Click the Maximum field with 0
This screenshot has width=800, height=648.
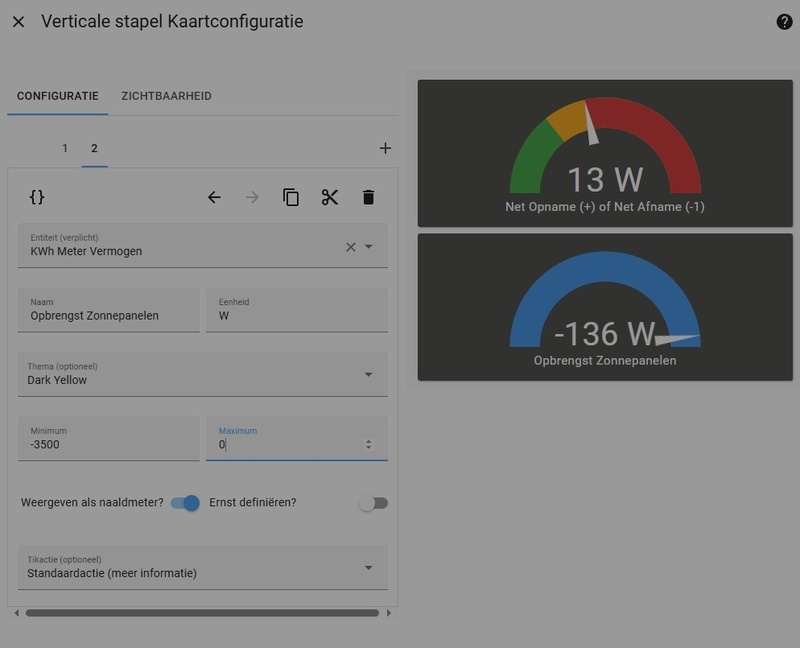point(297,438)
